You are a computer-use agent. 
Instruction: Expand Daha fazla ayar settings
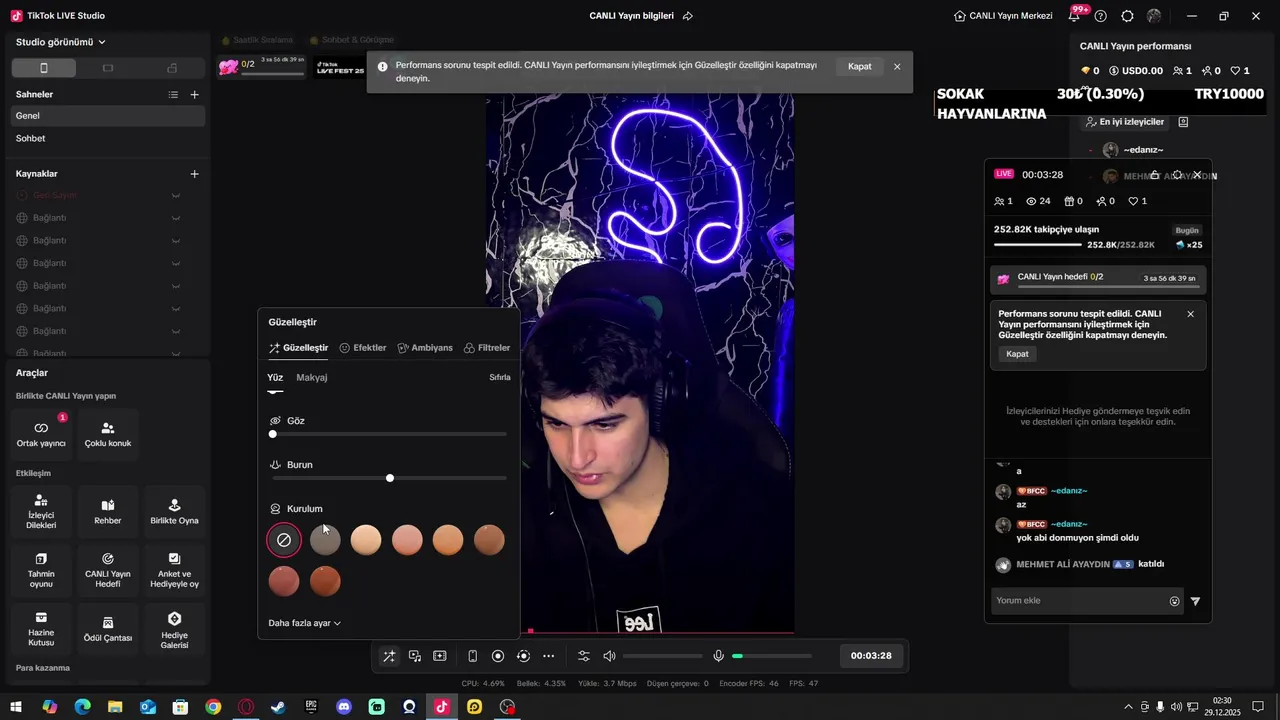coord(305,623)
